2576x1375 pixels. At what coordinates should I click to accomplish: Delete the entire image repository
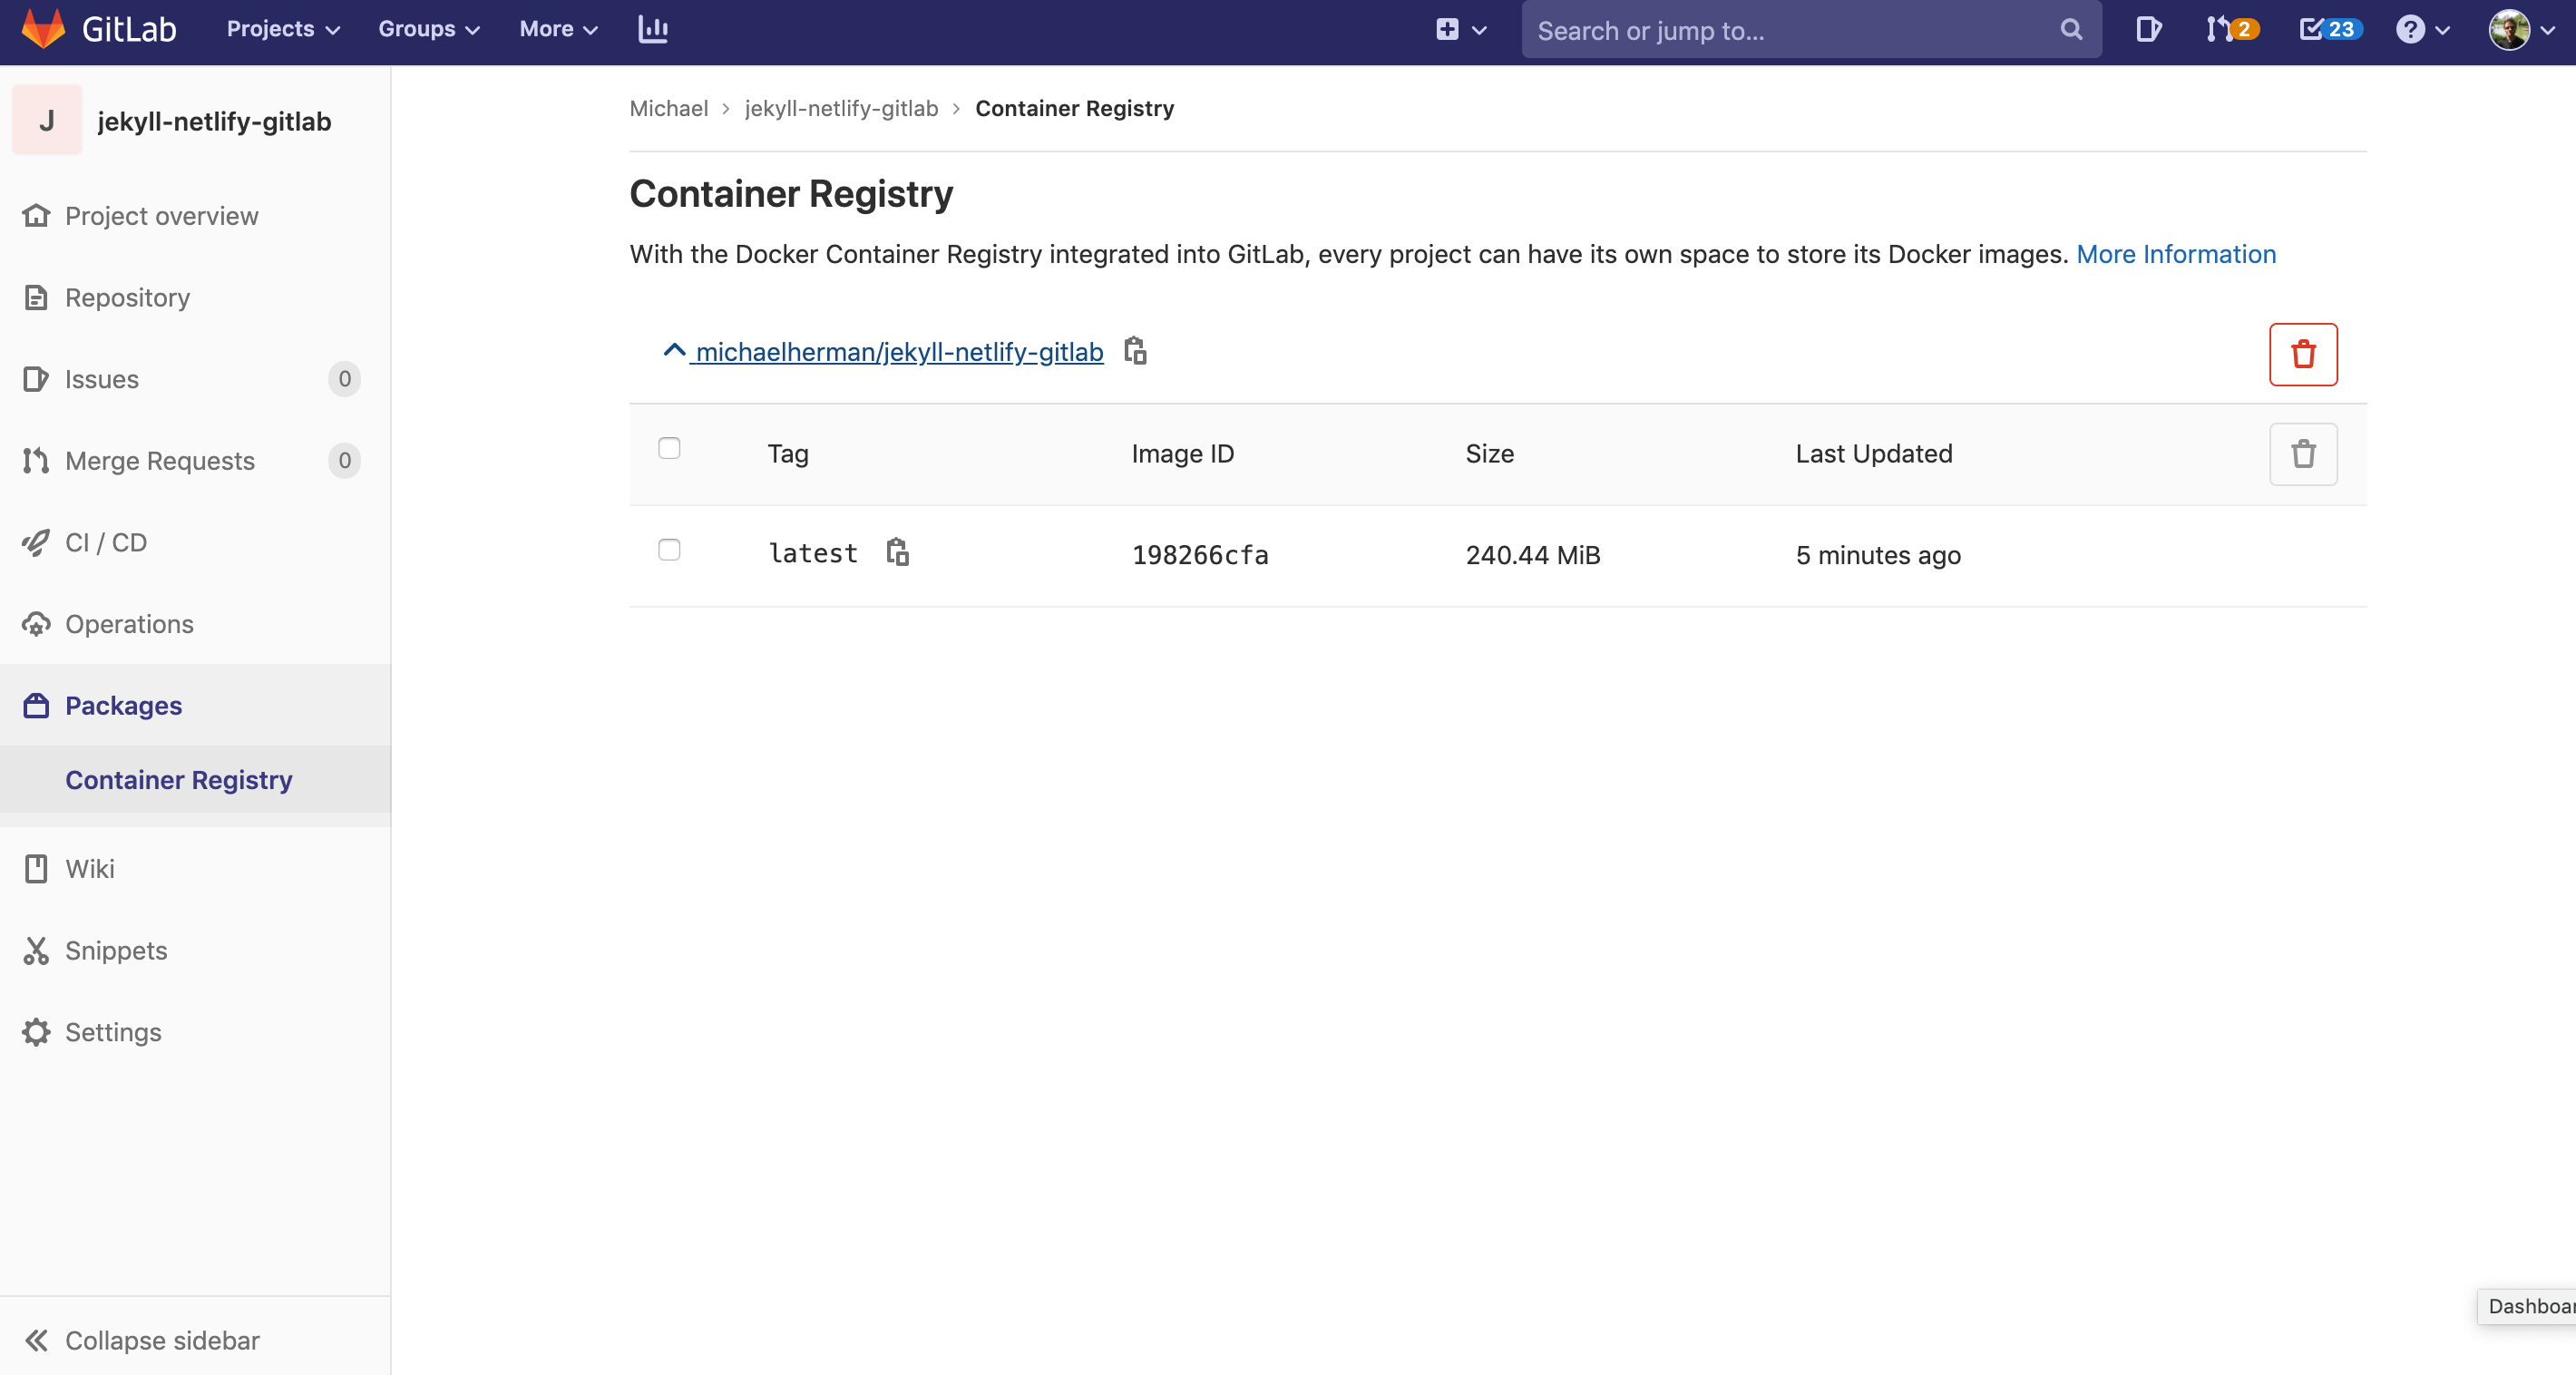click(2303, 354)
